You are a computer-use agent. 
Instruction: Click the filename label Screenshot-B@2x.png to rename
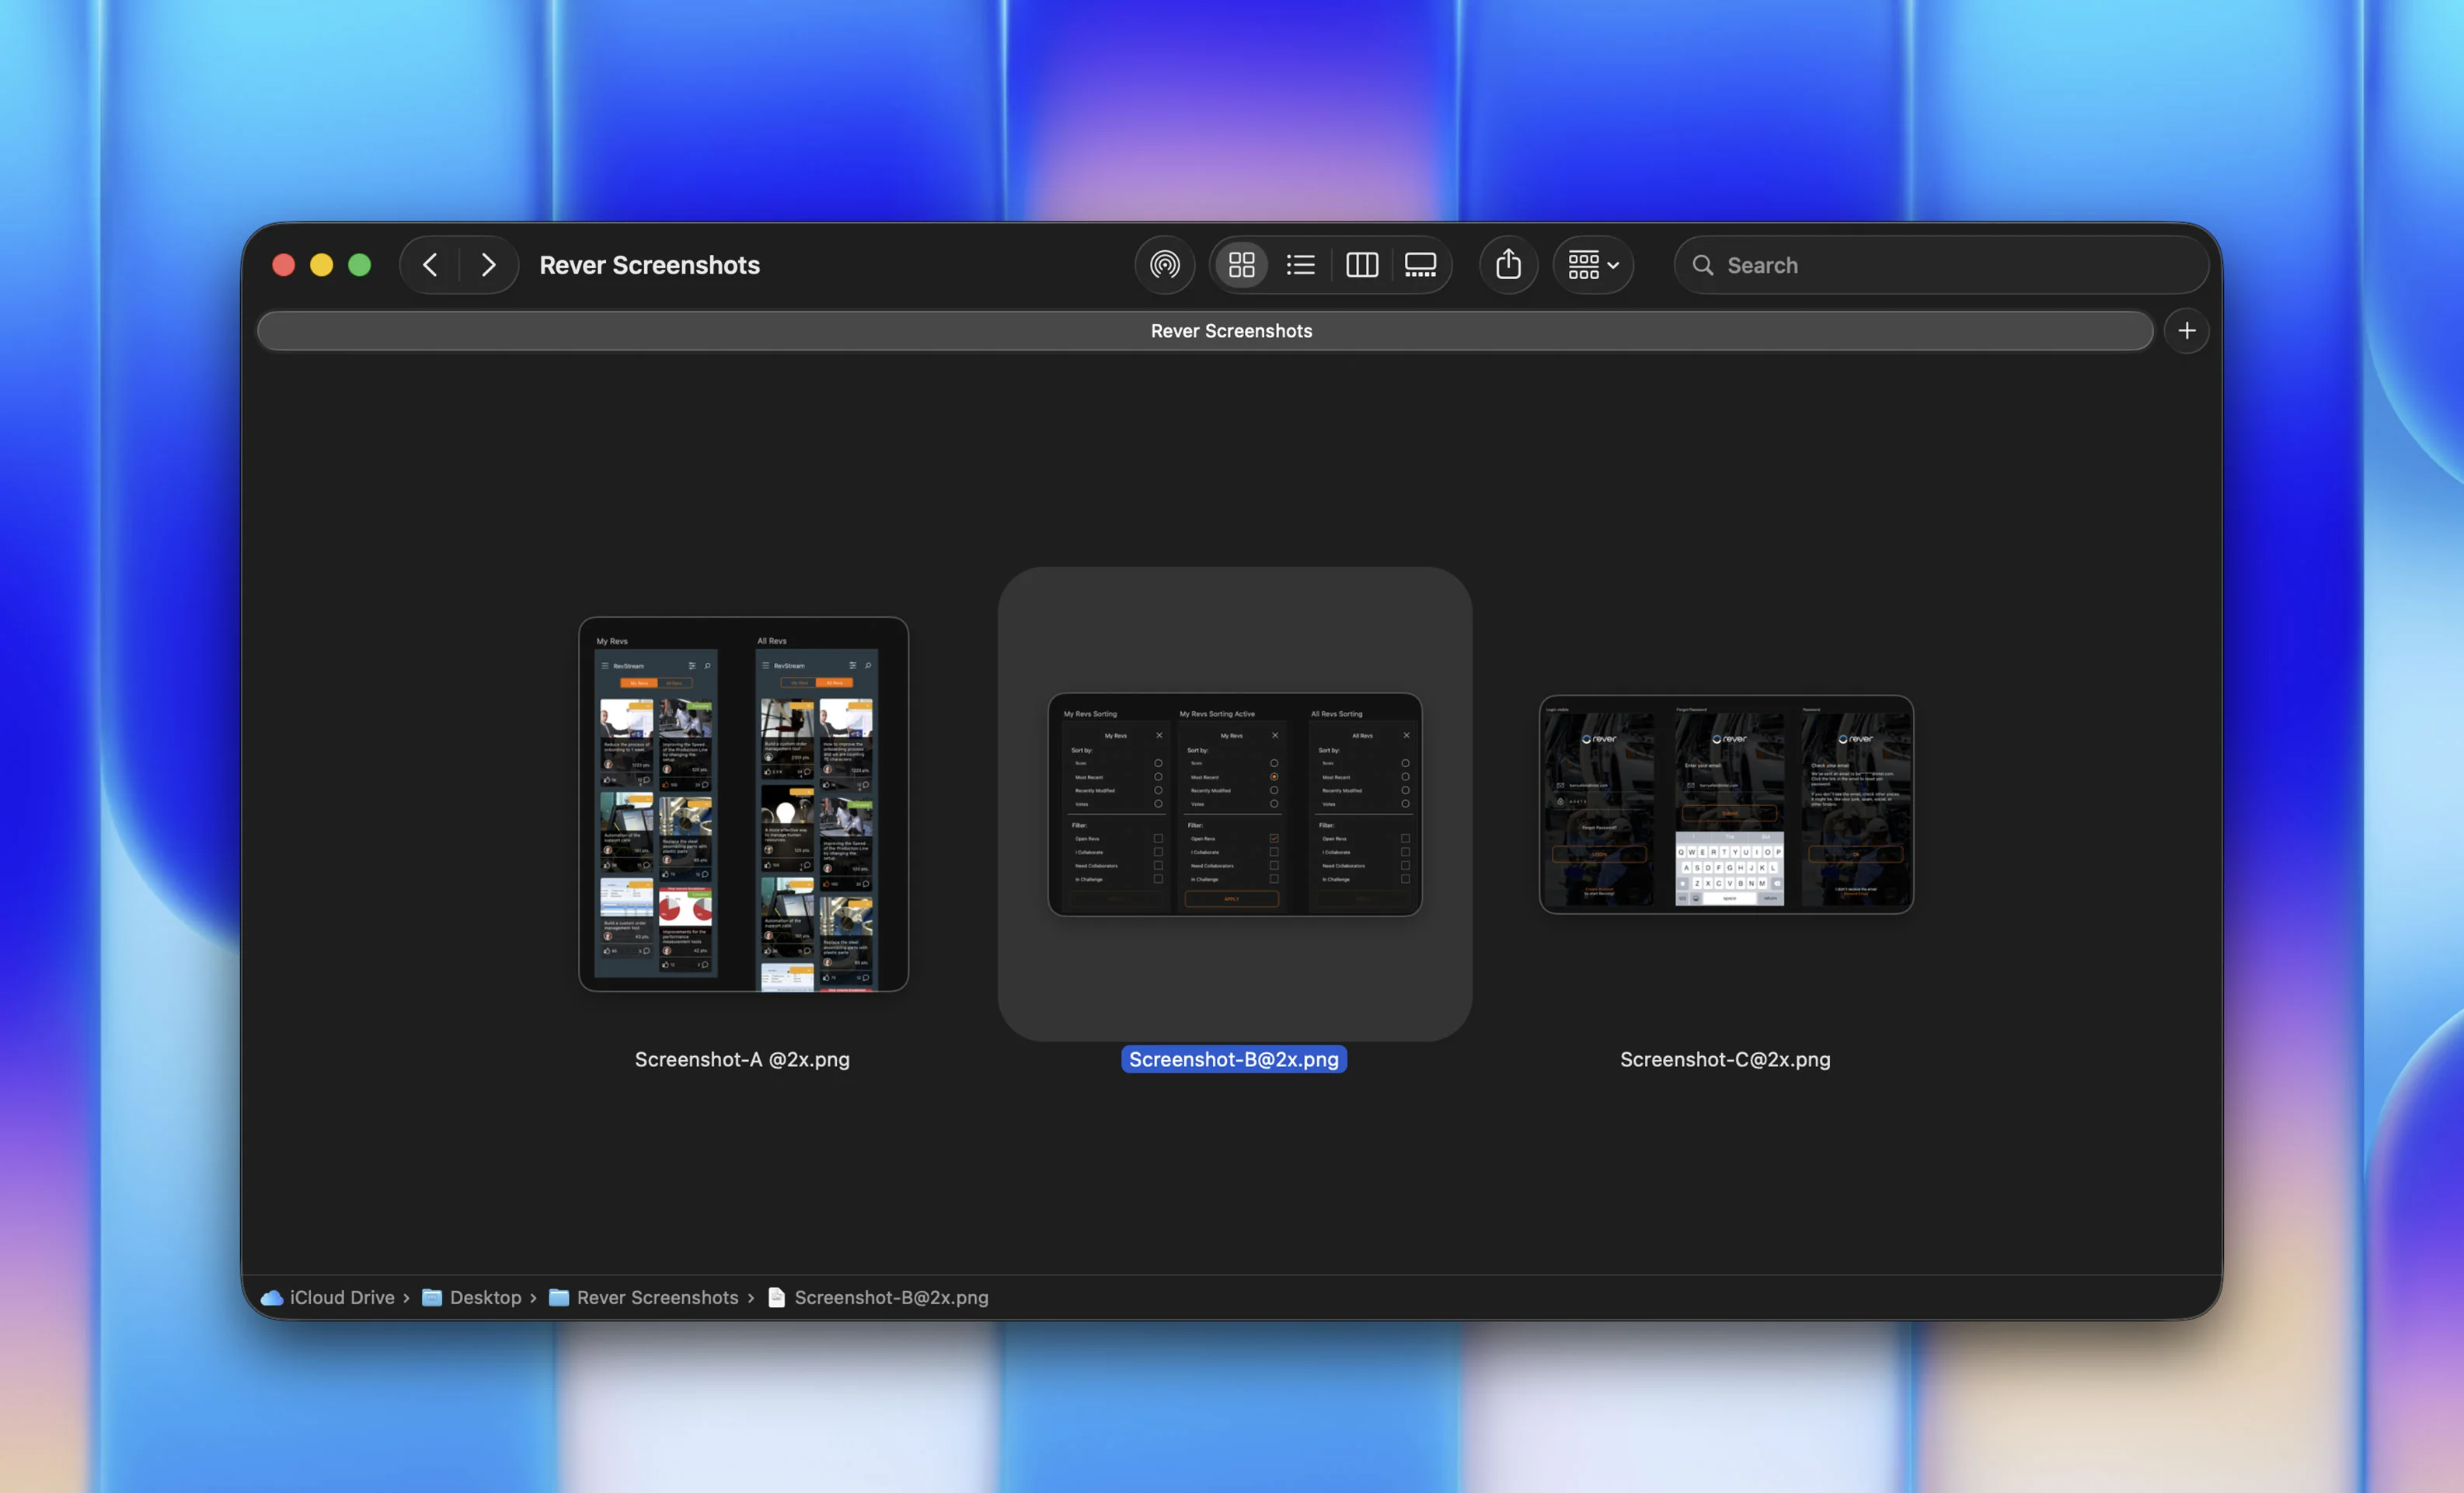coord(1233,1059)
